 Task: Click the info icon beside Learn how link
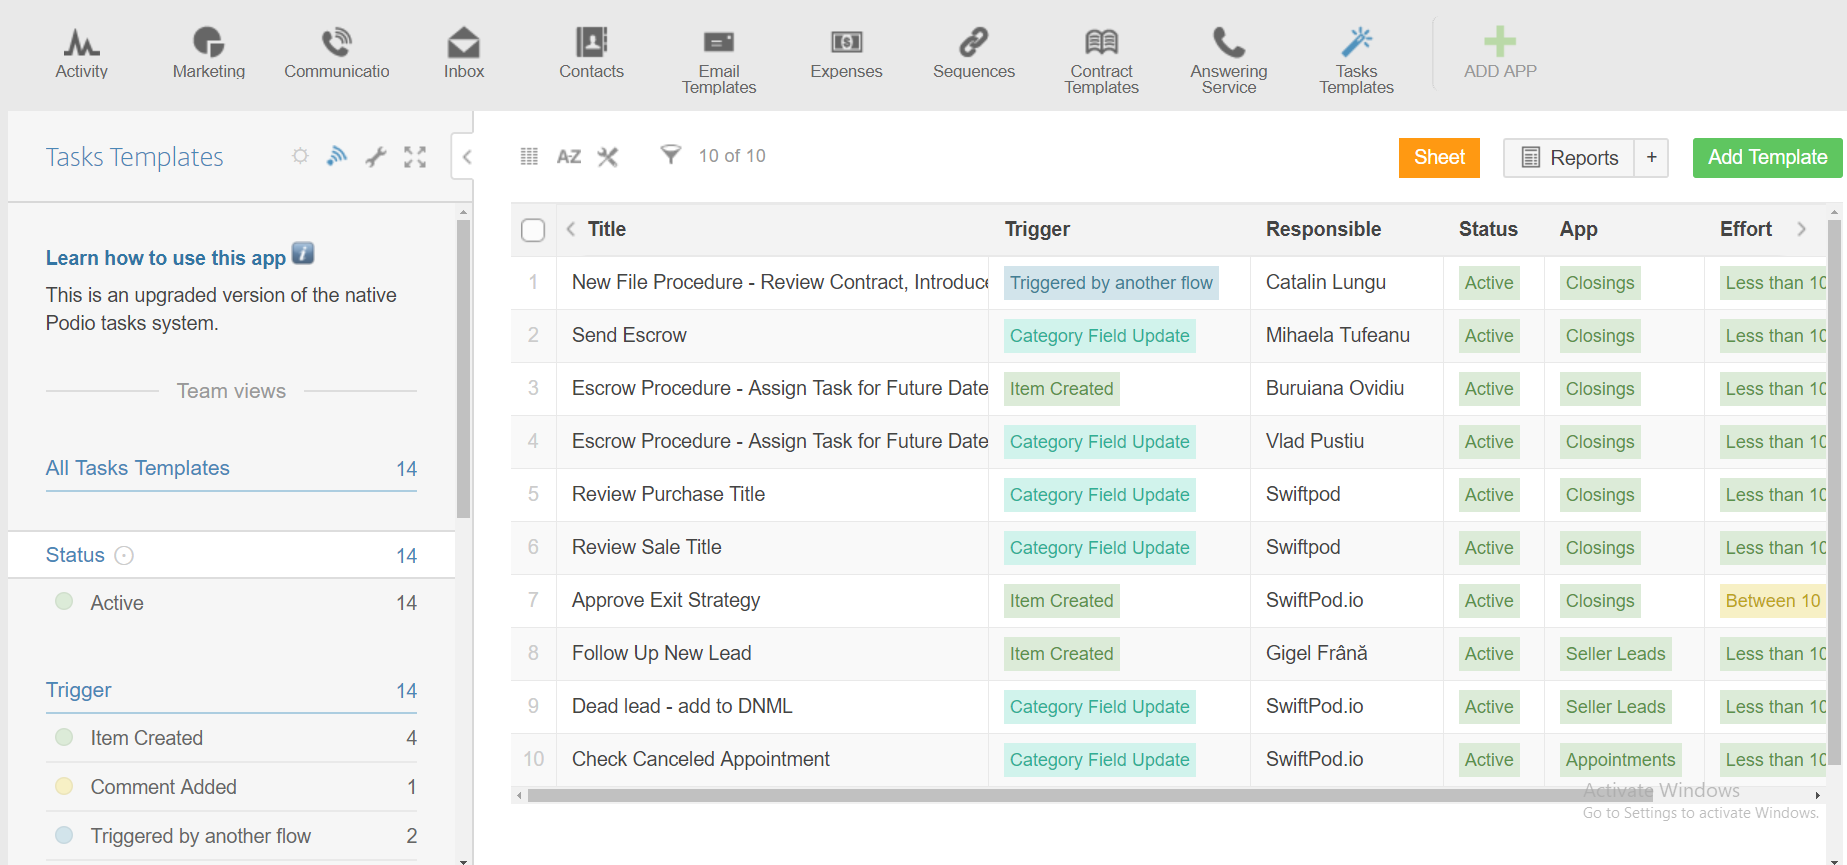(x=303, y=253)
